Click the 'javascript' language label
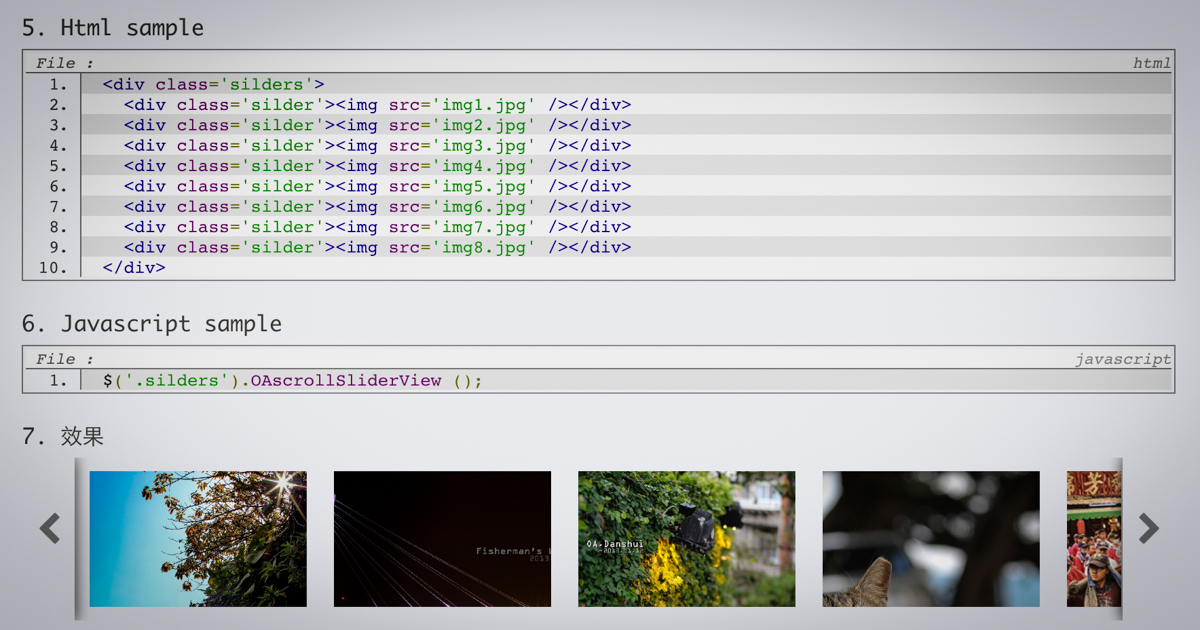Image resolution: width=1200 pixels, height=630 pixels. coord(1123,359)
